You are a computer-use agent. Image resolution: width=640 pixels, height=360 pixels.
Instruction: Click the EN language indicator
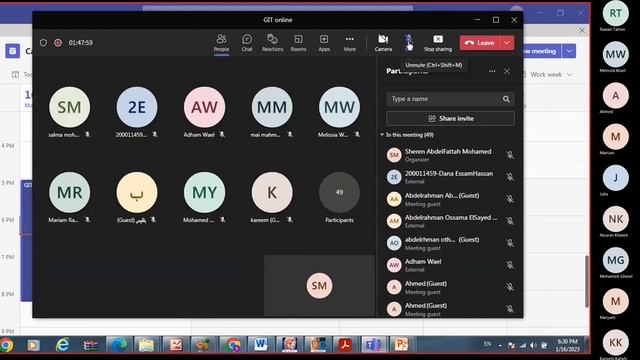487,344
